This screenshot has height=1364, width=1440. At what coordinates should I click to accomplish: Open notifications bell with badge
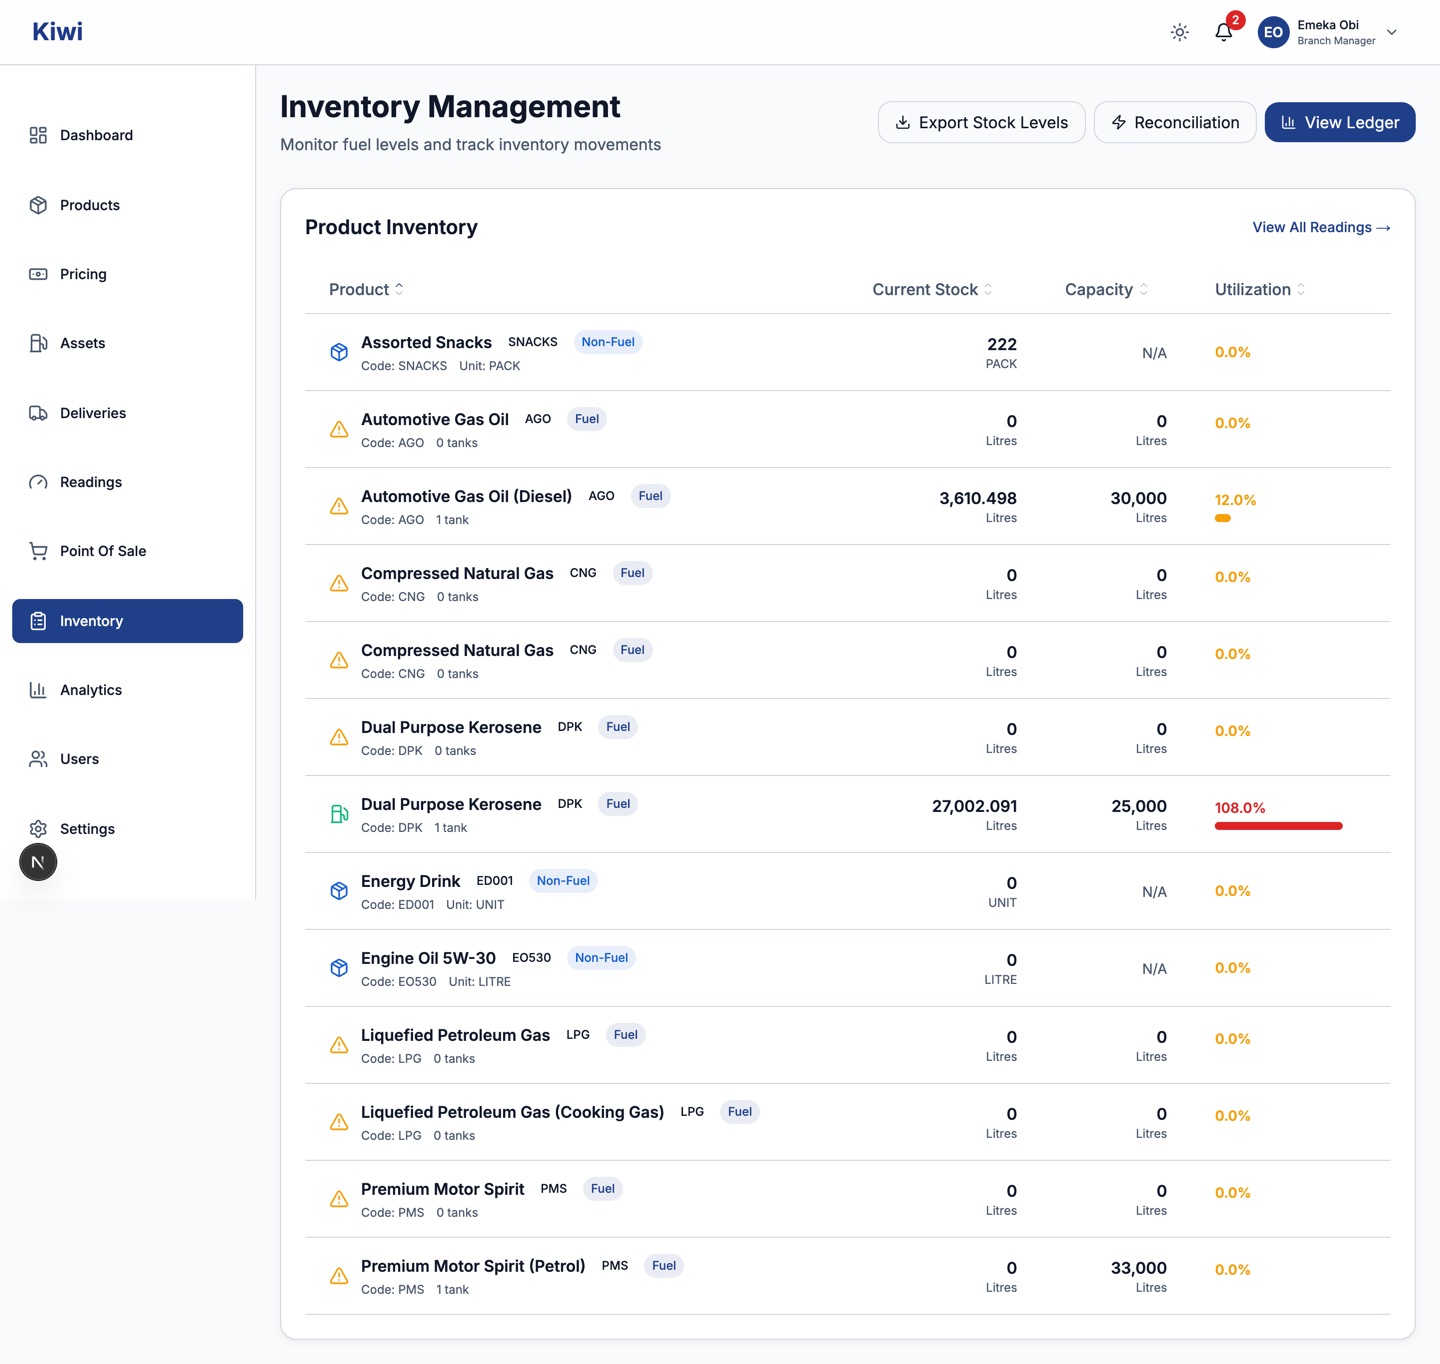tap(1225, 31)
